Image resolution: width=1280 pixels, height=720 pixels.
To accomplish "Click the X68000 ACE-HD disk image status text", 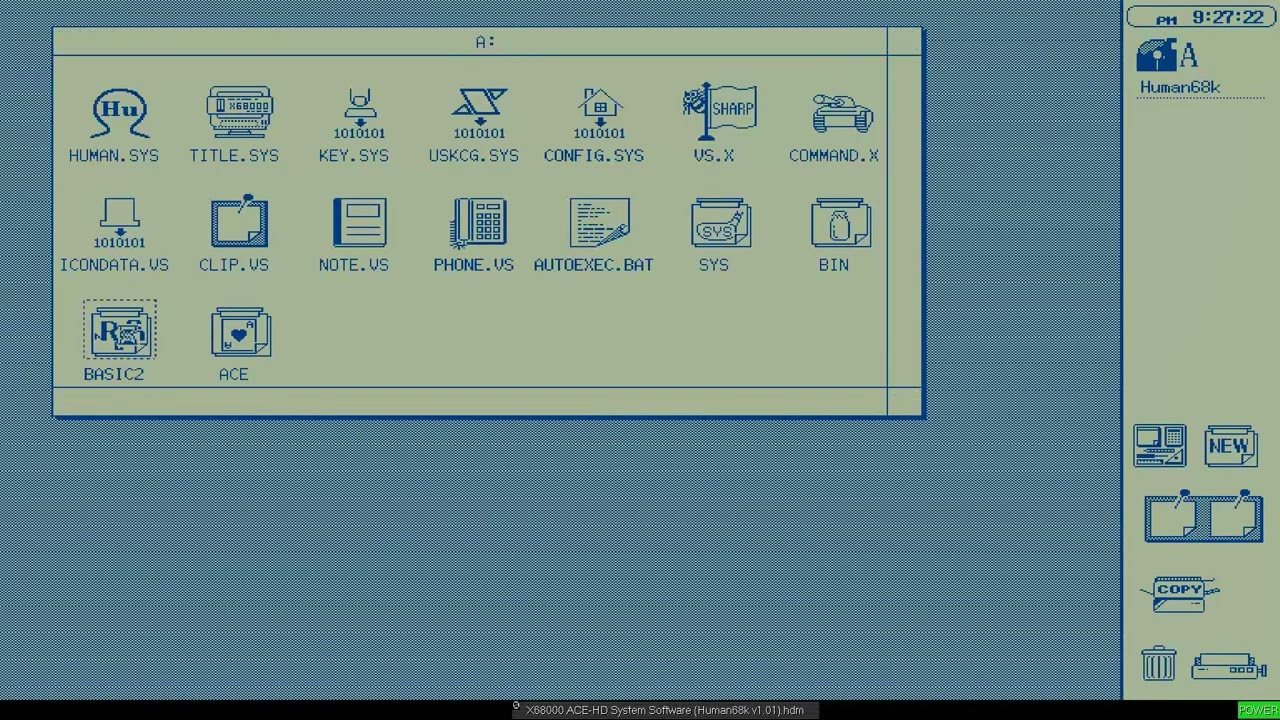I will [x=665, y=710].
